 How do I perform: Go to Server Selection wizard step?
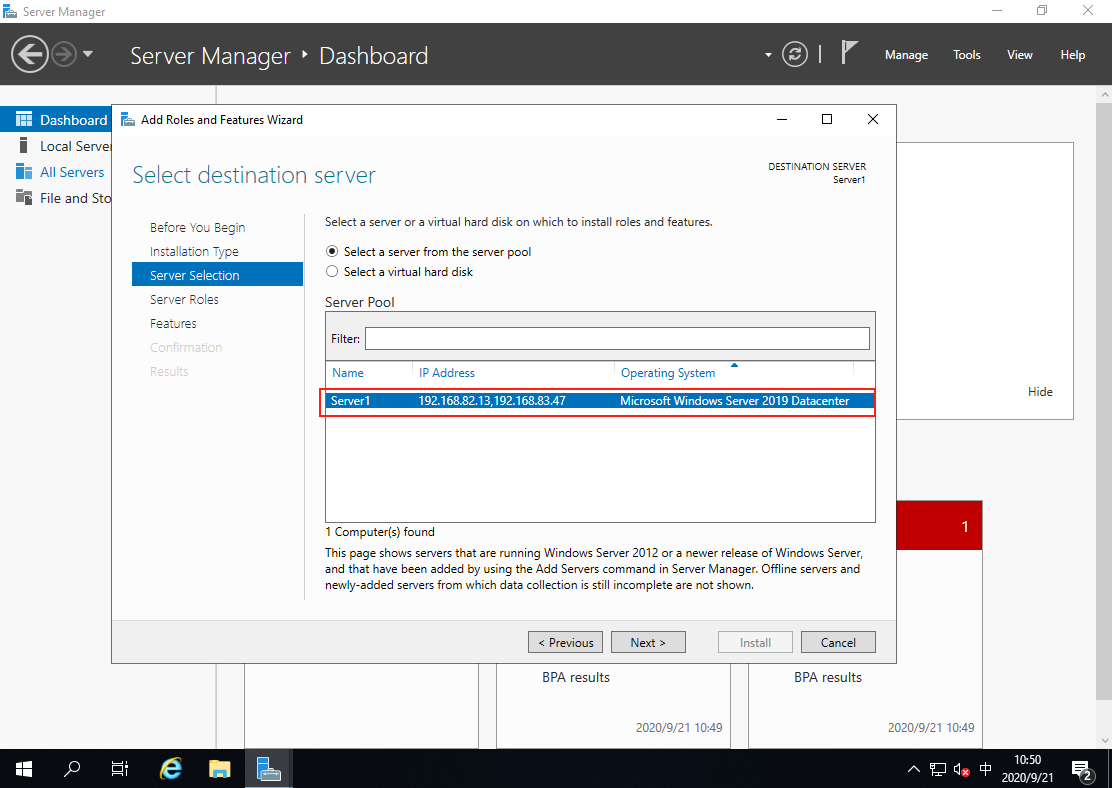217,274
